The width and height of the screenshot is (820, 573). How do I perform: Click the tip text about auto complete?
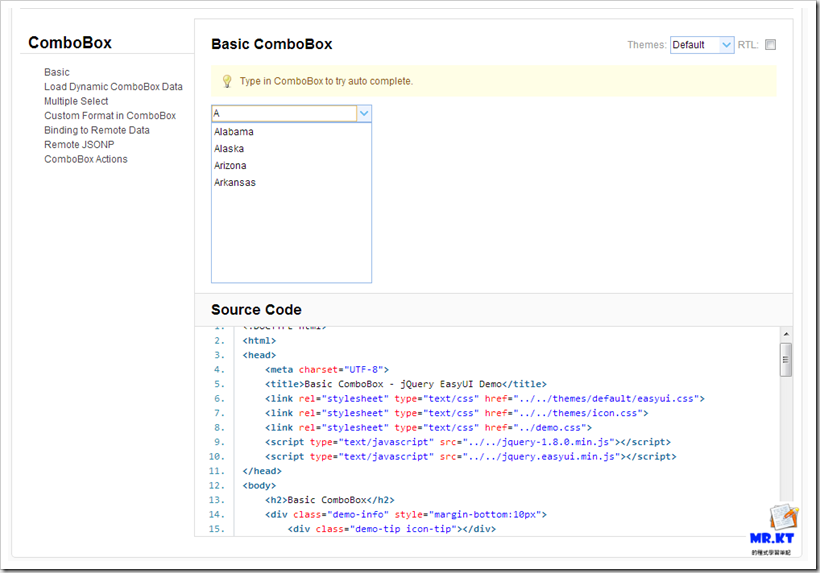(x=326, y=82)
